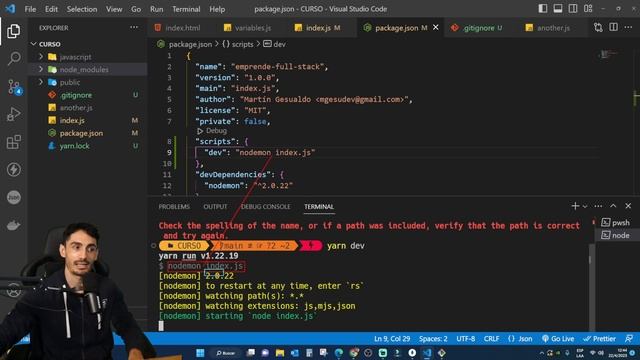Screen dimensions: 640x360
Task: Toggle the primary side bar layout icon
Action: [542, 9]
